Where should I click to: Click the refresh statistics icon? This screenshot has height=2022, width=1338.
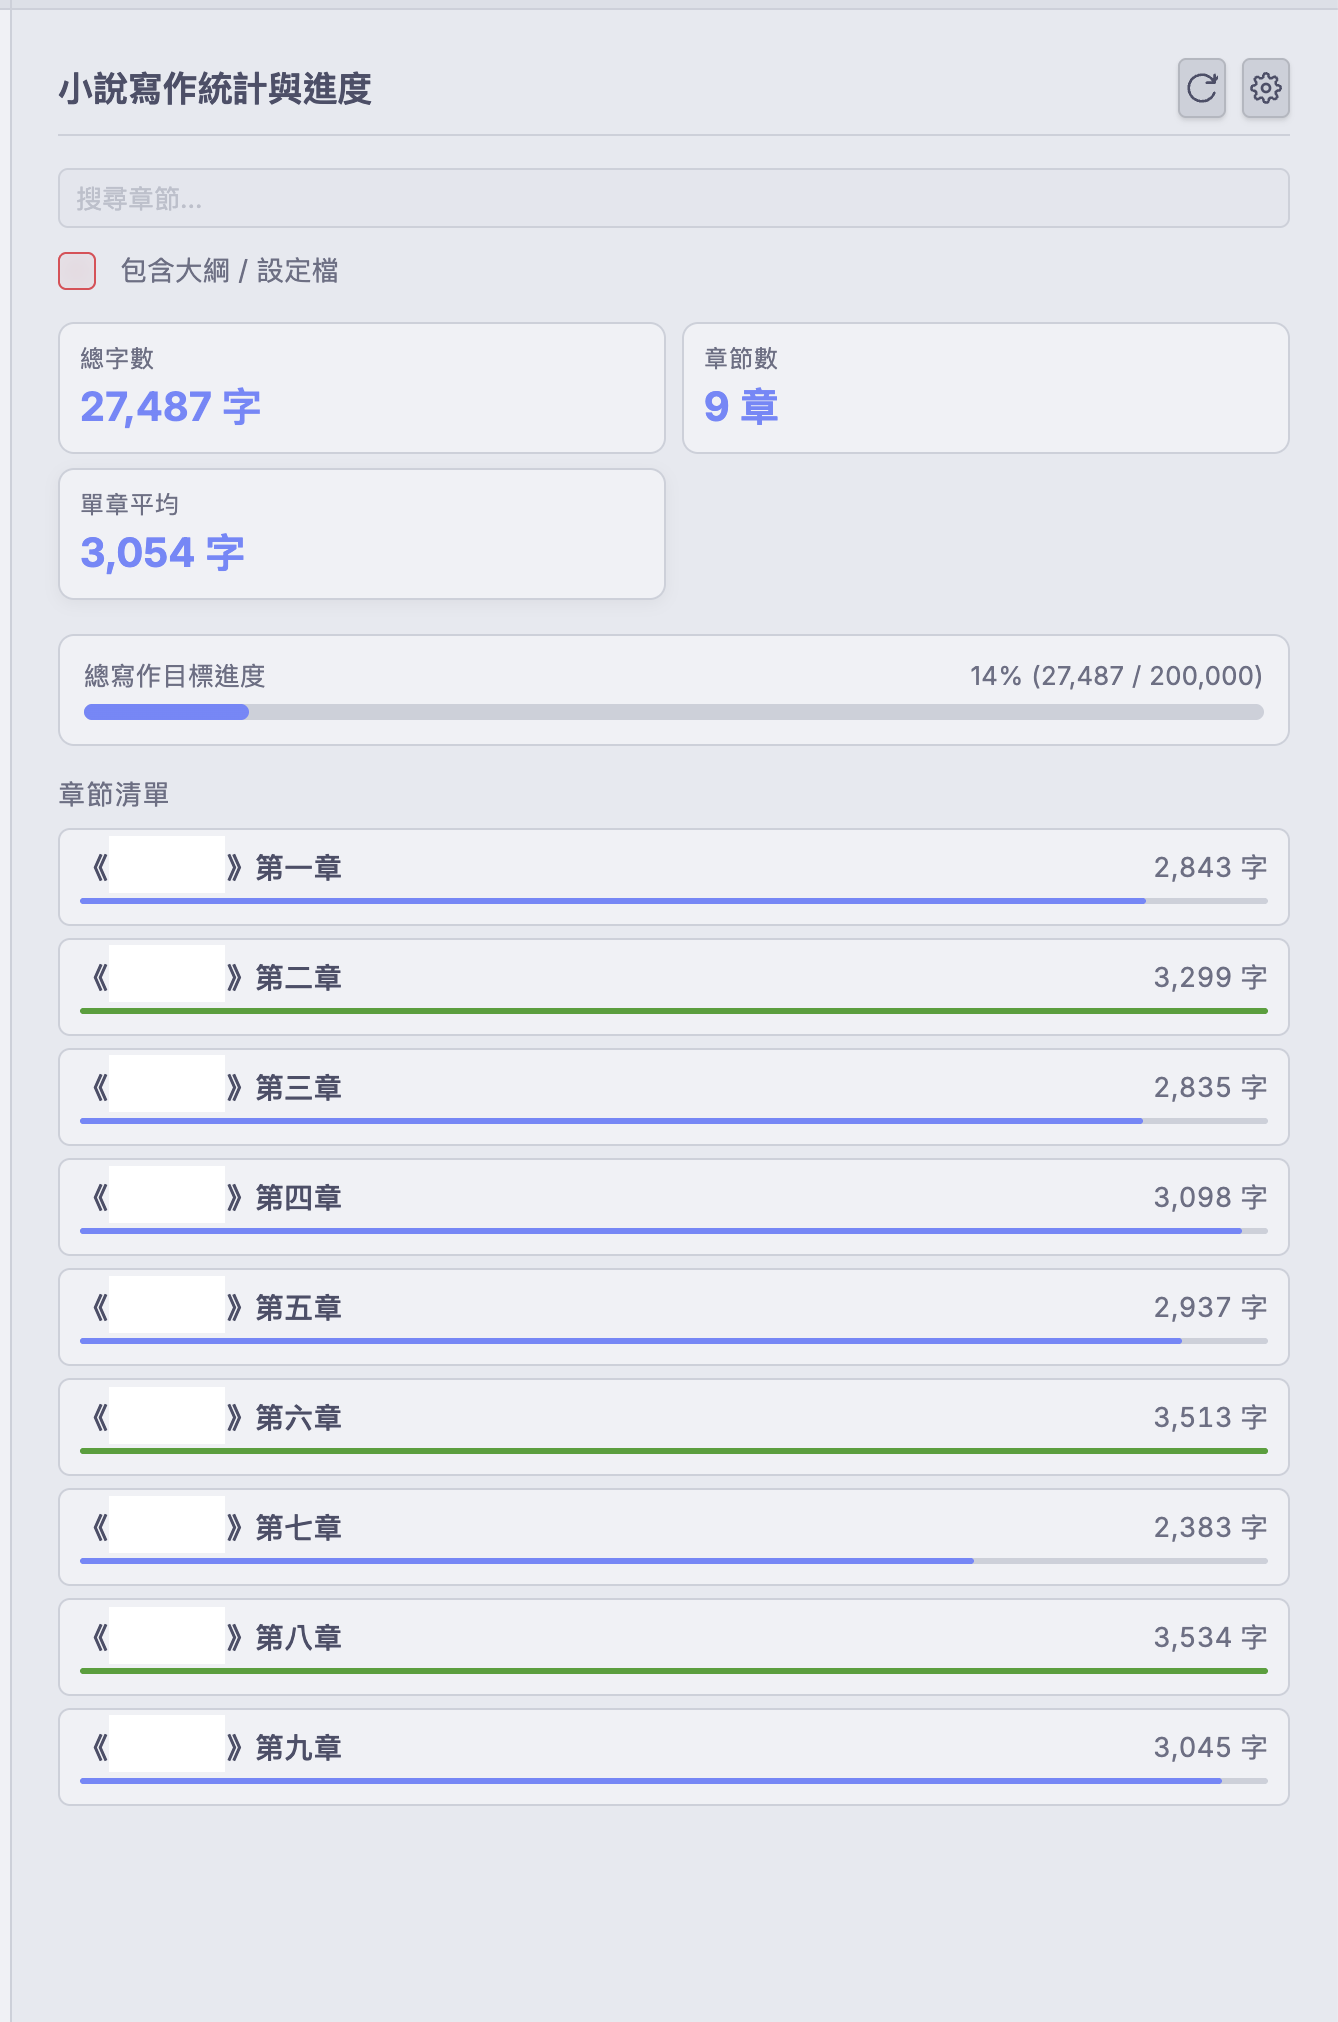pos(1201,88)
